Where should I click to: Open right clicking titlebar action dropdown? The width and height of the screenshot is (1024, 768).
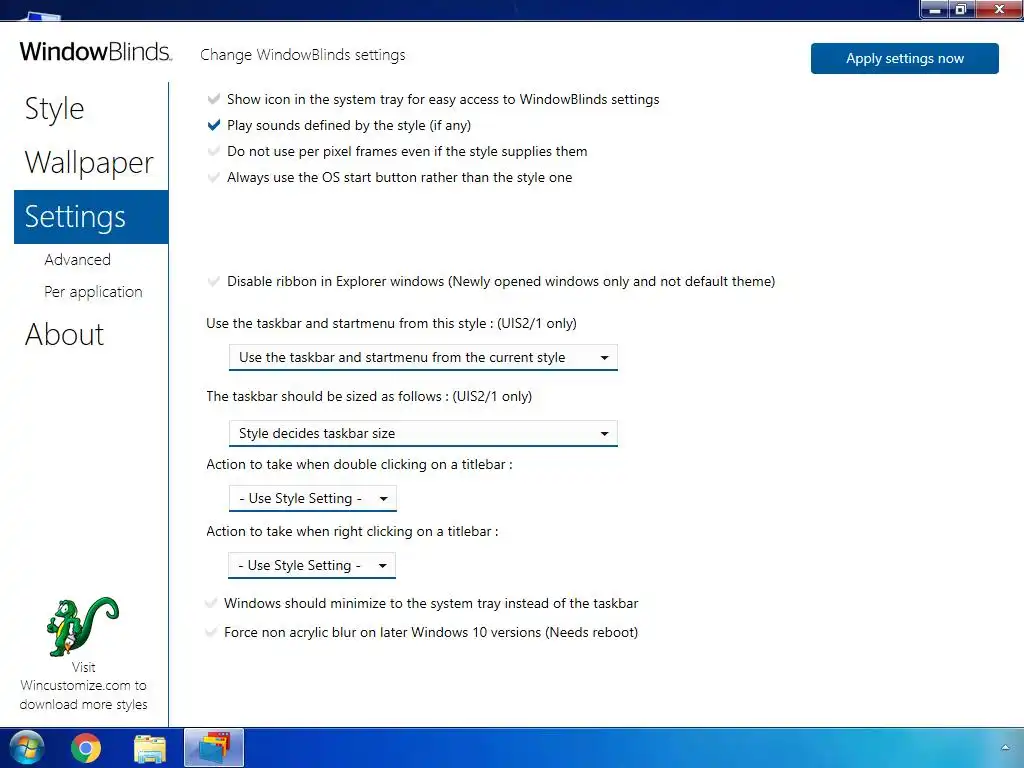(x=312, y=566)
